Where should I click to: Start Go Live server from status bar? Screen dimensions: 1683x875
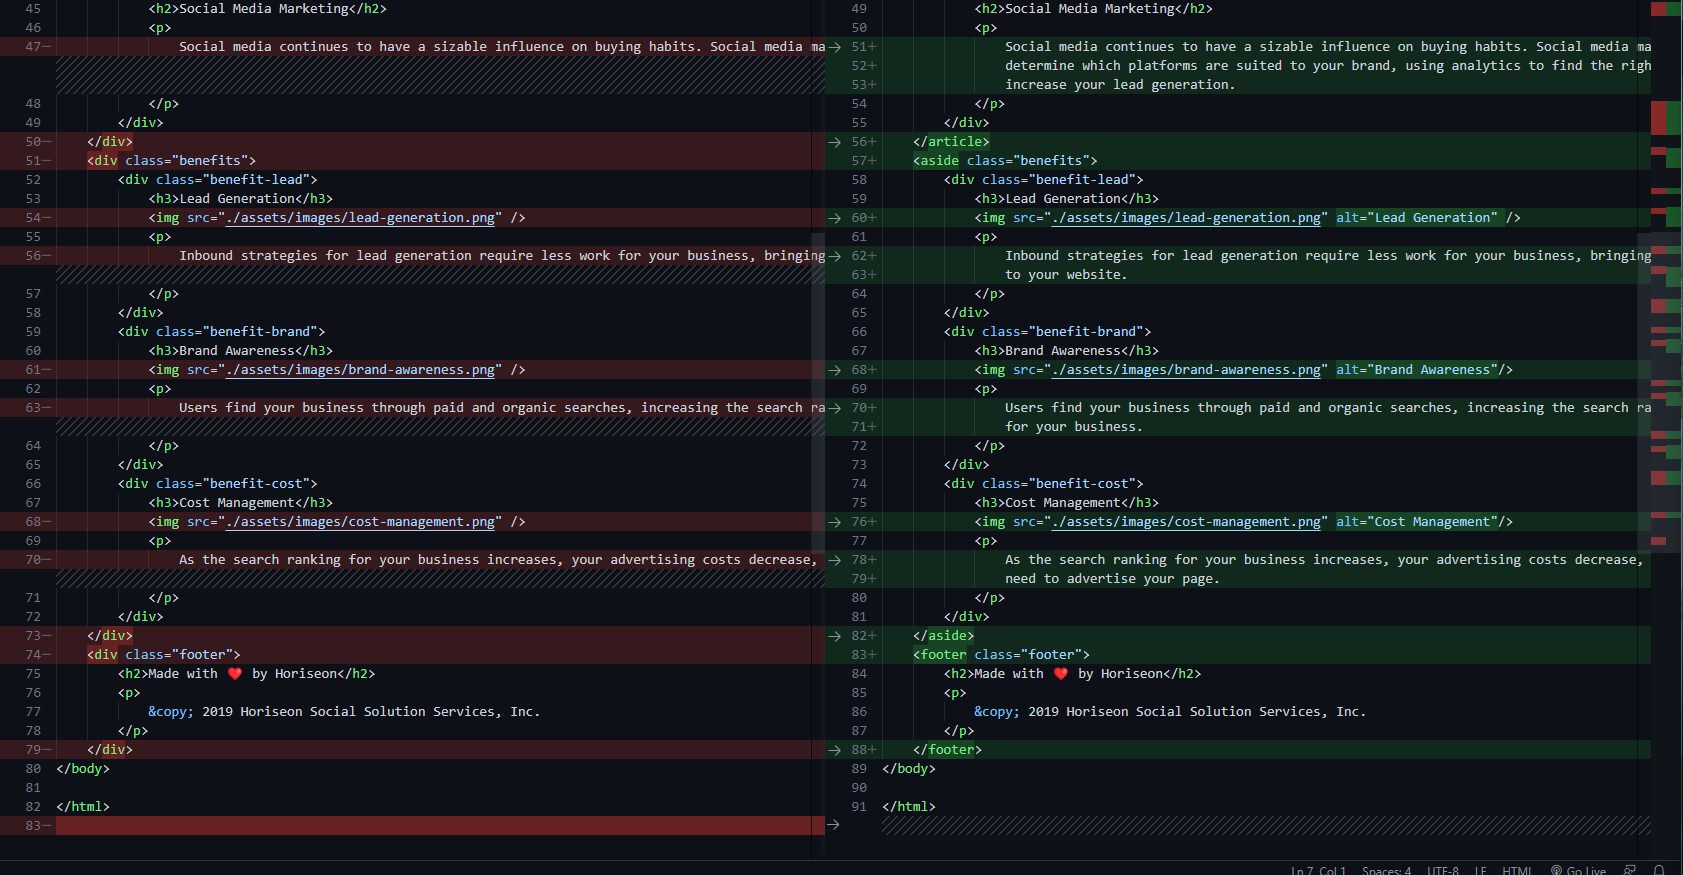pos(1578,870)
